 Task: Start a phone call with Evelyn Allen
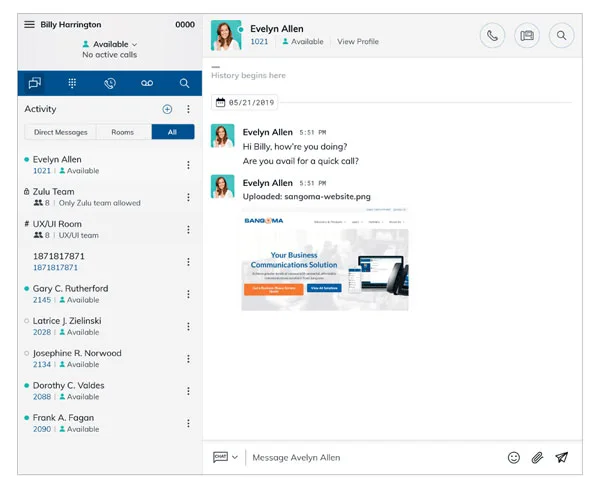492,36
